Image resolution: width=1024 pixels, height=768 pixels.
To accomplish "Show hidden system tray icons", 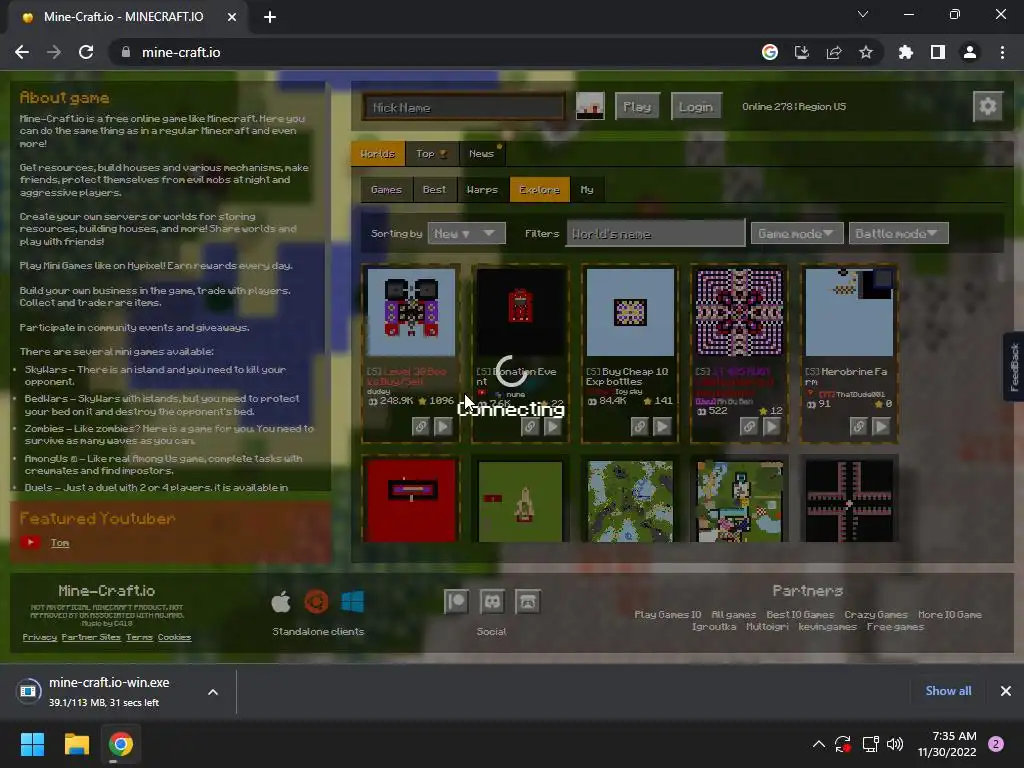I will pos(818,744).
